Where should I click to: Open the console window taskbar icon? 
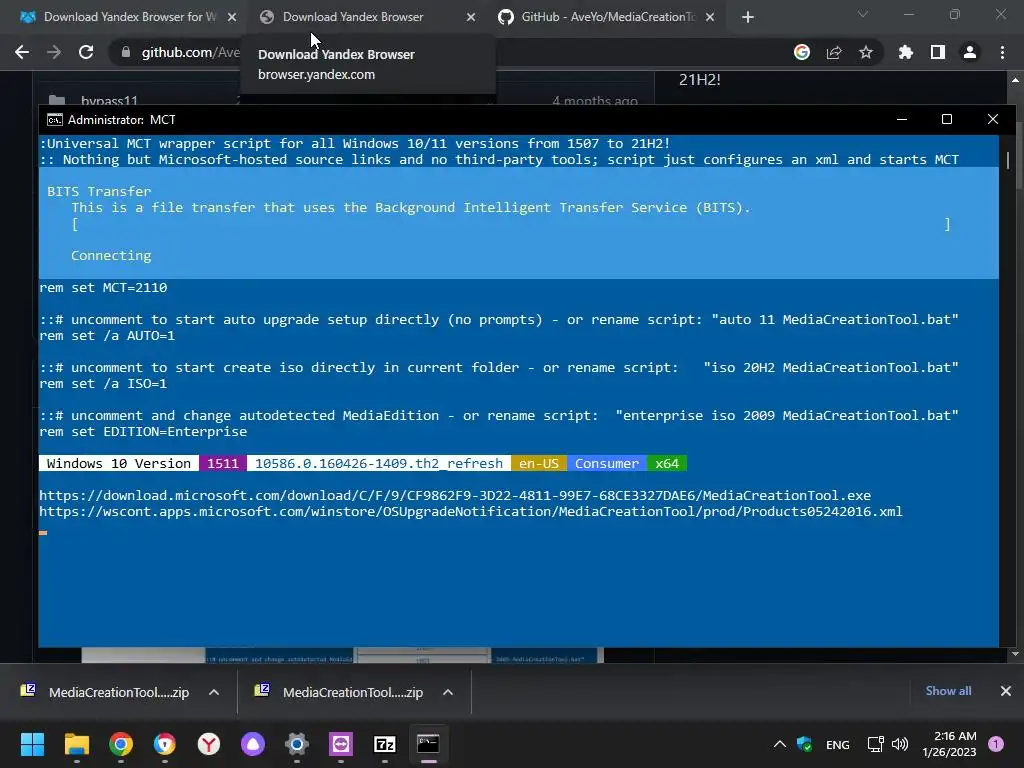point(428,744)
